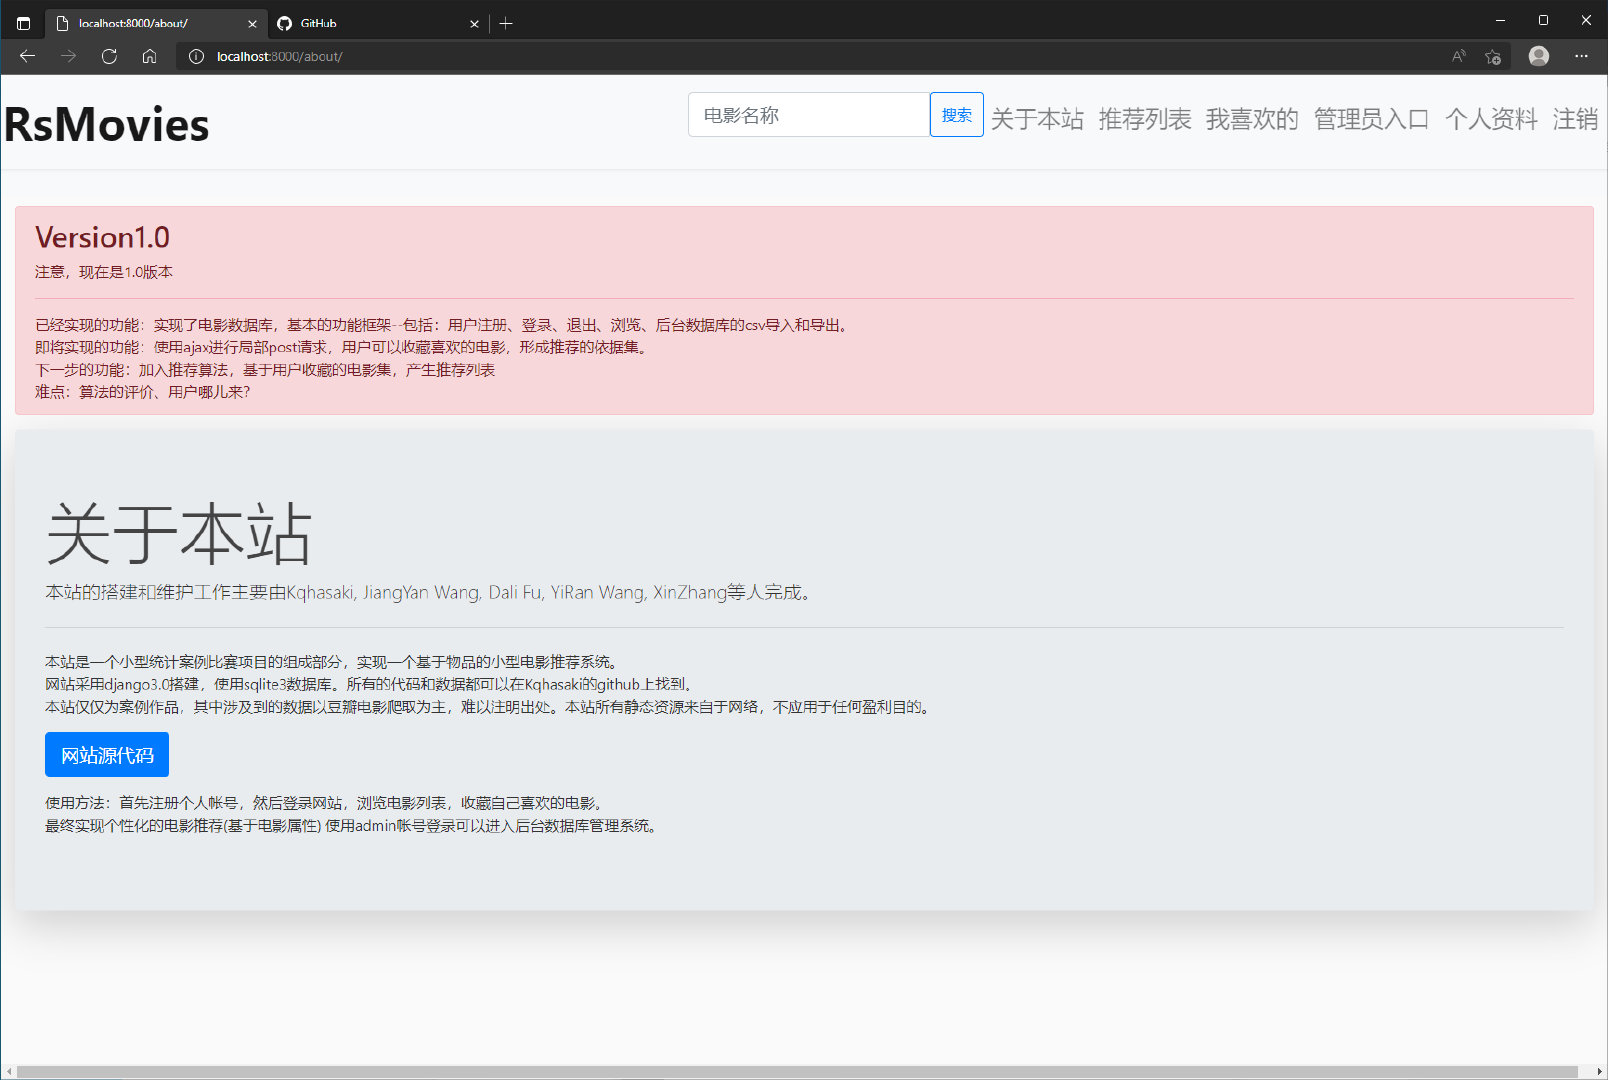
Task: Open a new tab with plus icon
Action: 506,23
